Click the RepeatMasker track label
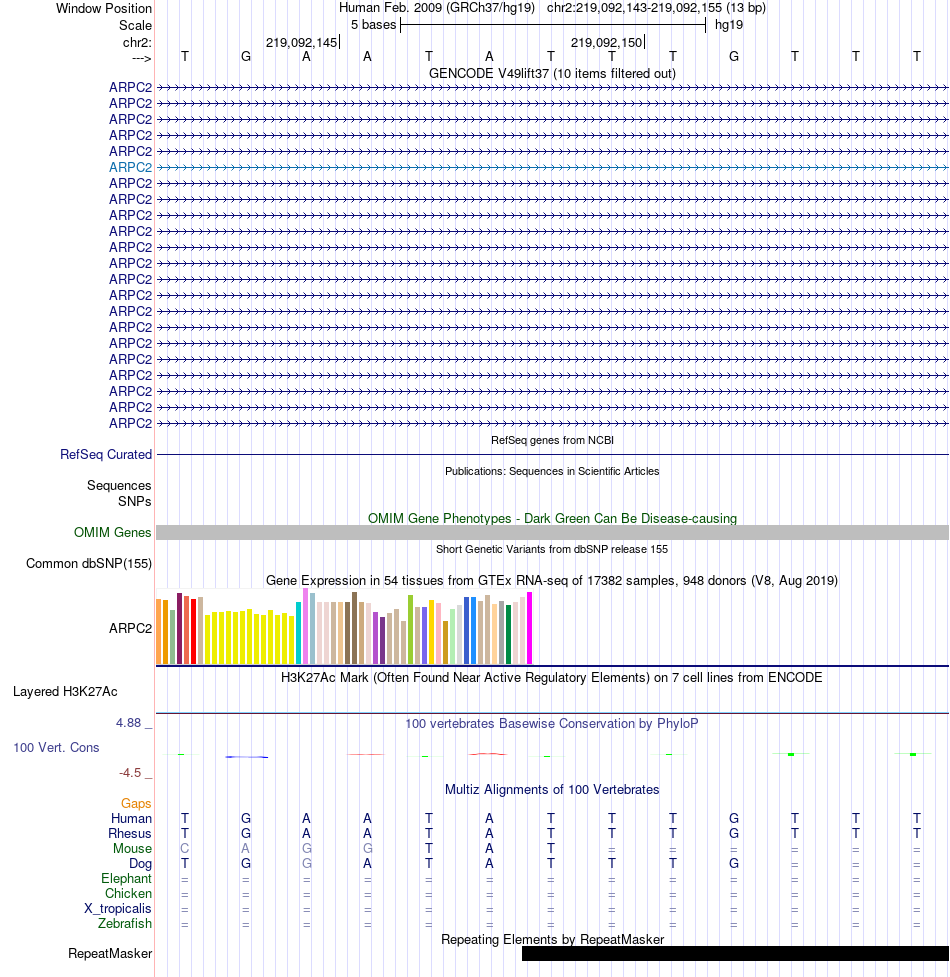950x977 pixels. tap(110, 954)
